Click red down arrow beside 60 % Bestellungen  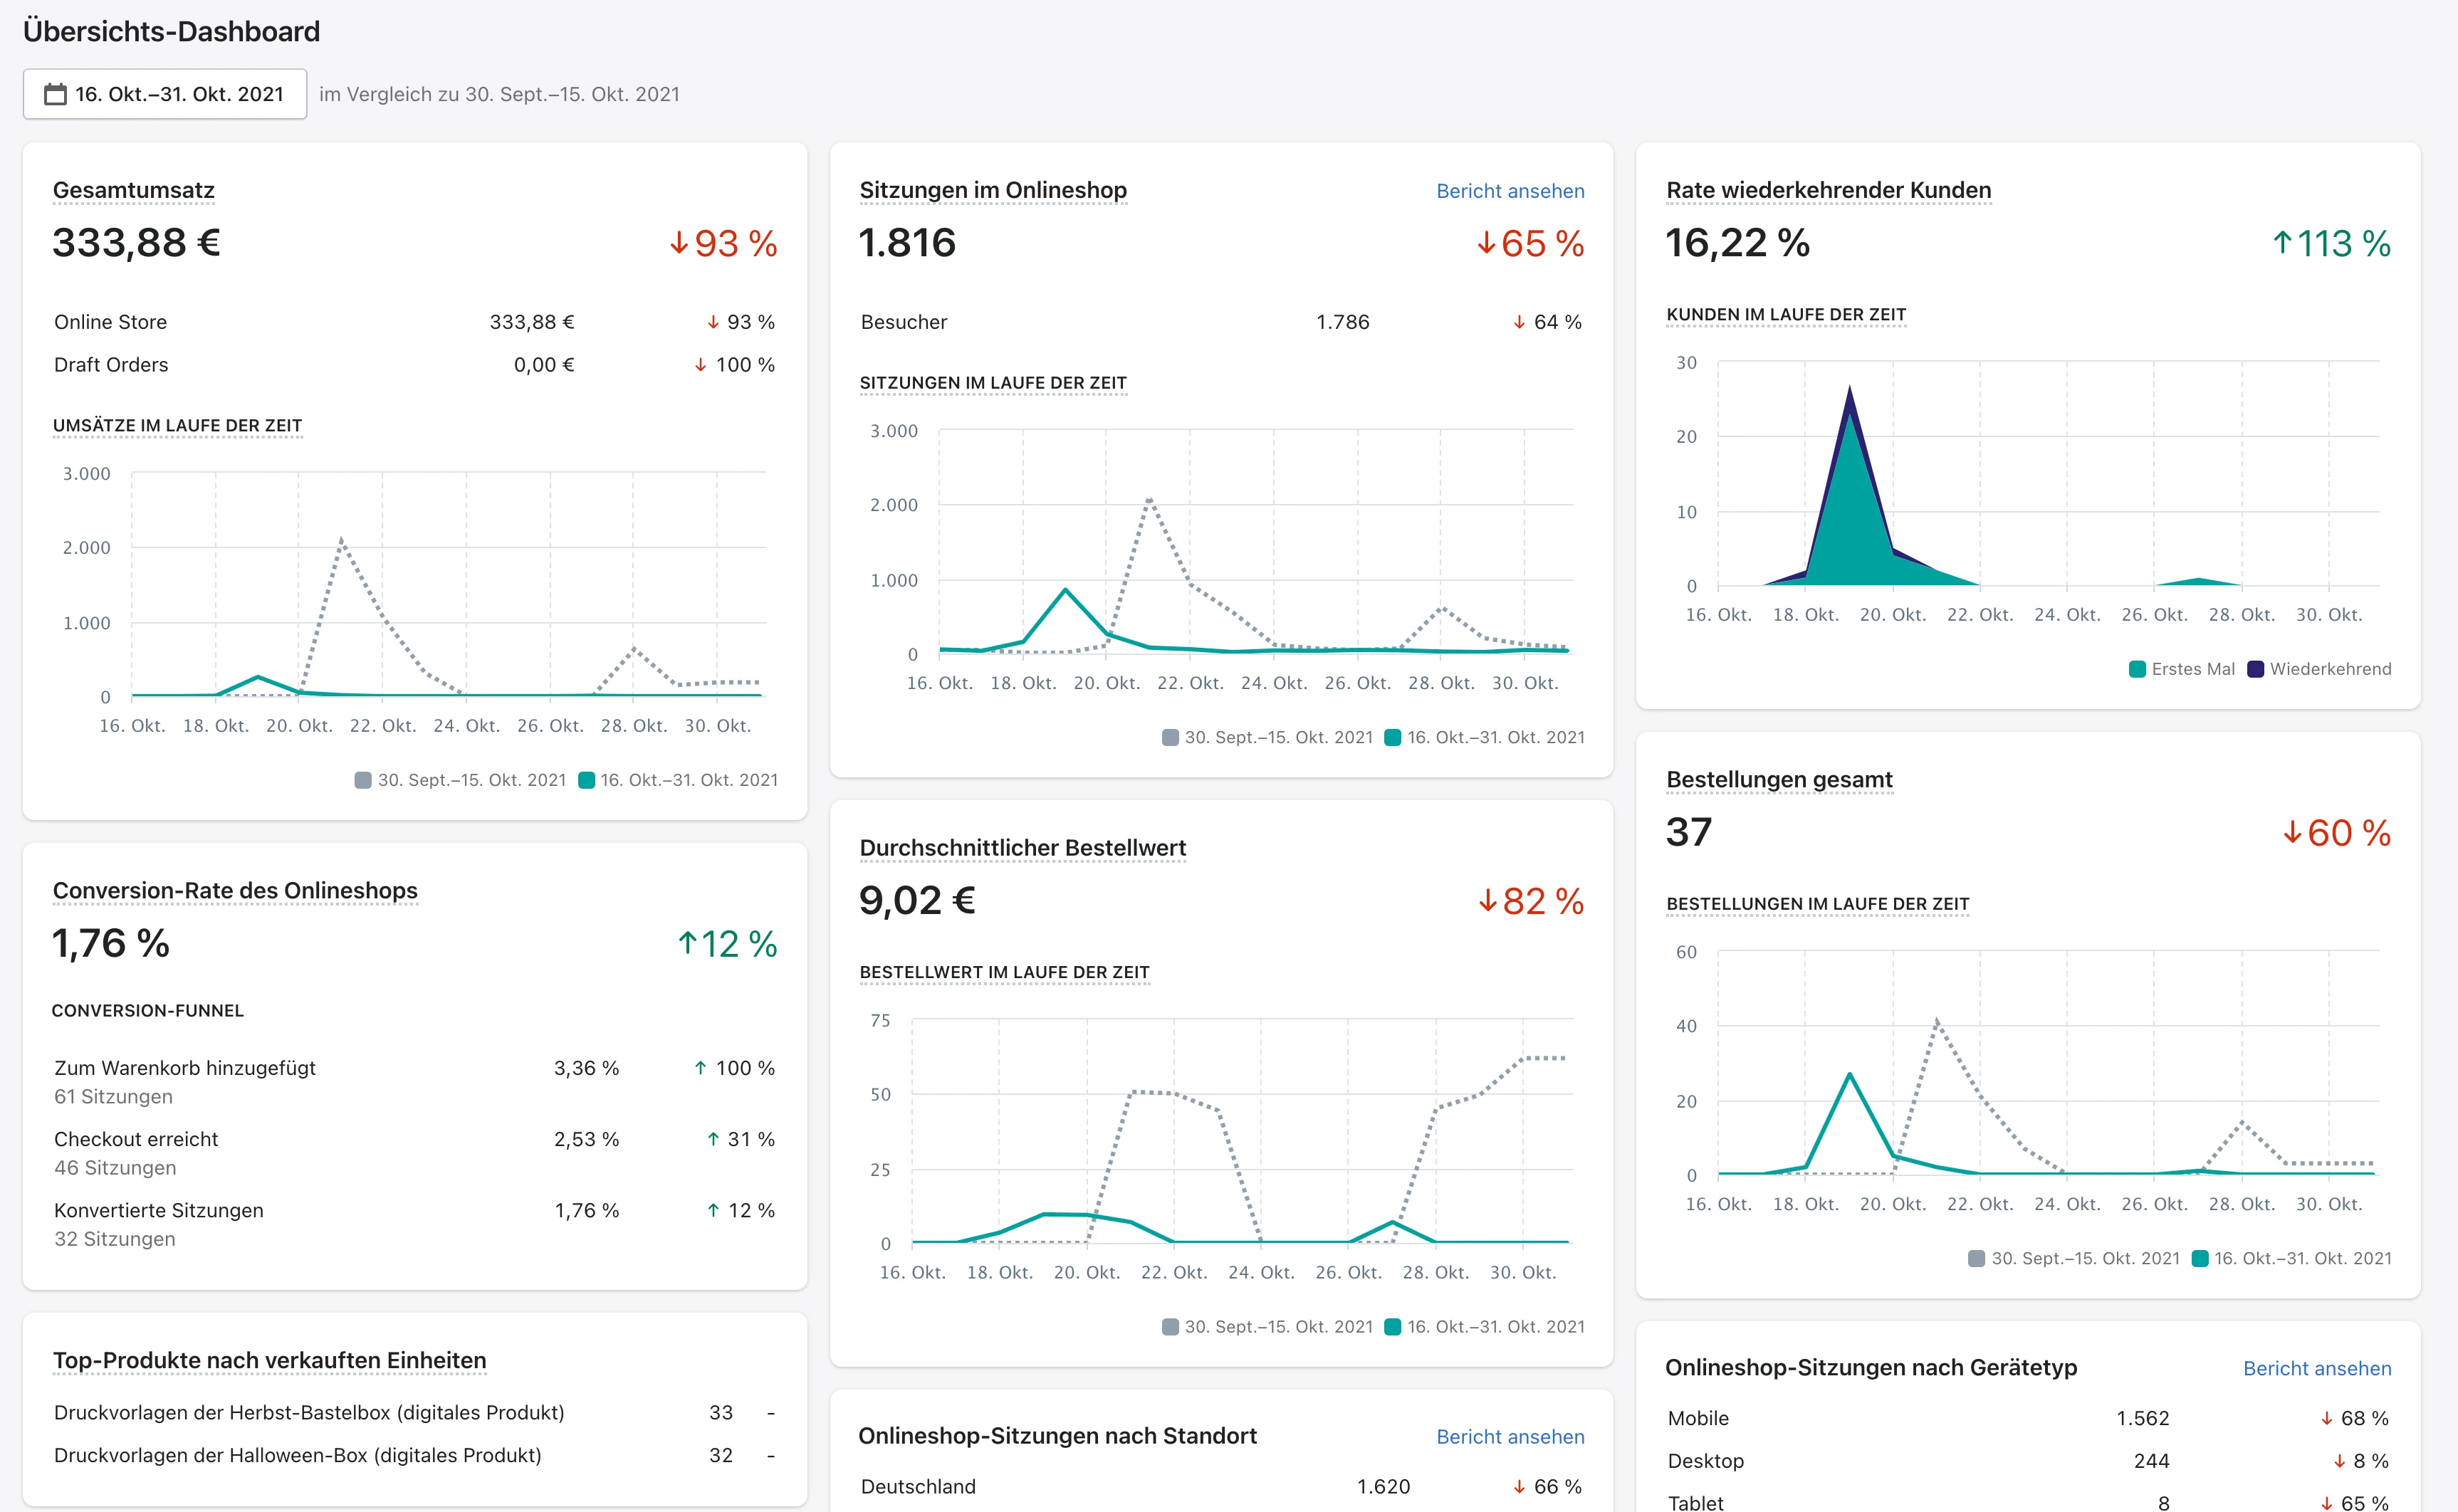[2292, 832]
